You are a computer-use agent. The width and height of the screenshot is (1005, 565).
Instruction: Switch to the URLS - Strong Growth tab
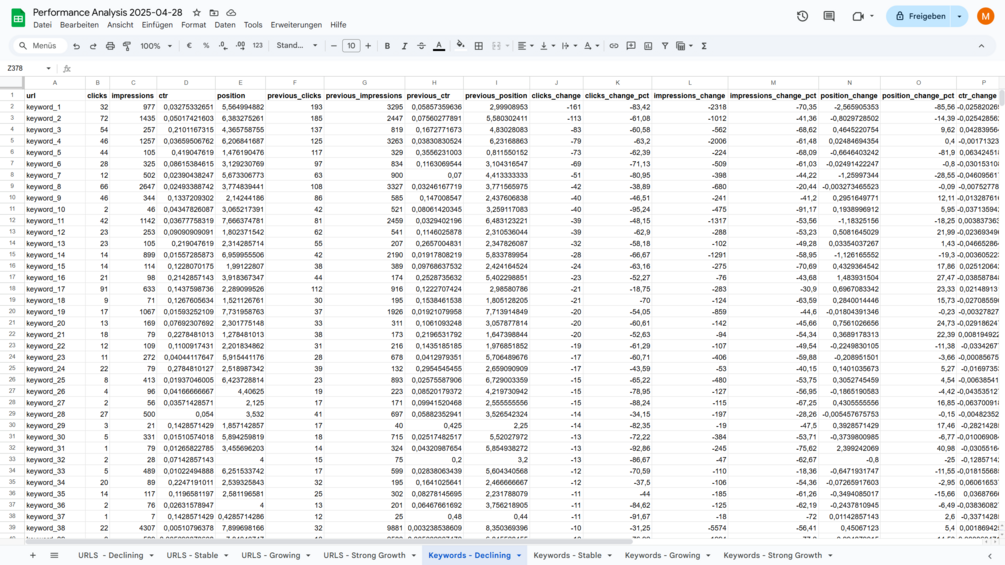(364, 555)
